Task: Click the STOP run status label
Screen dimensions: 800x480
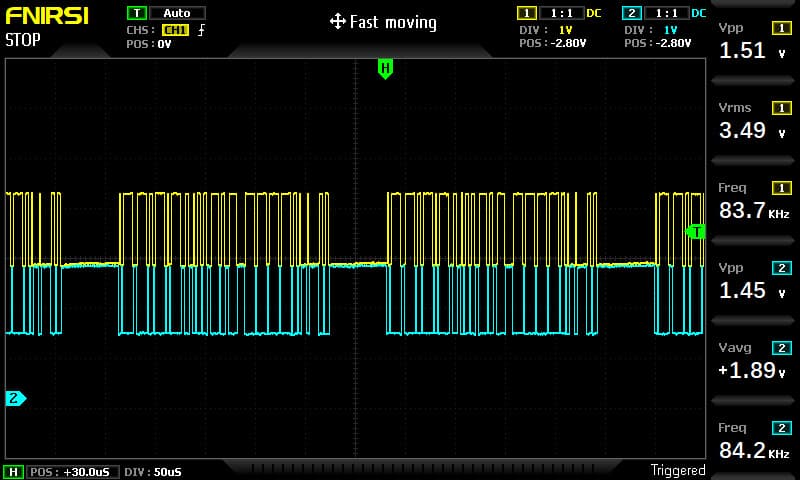Action: tap(22, 40)
